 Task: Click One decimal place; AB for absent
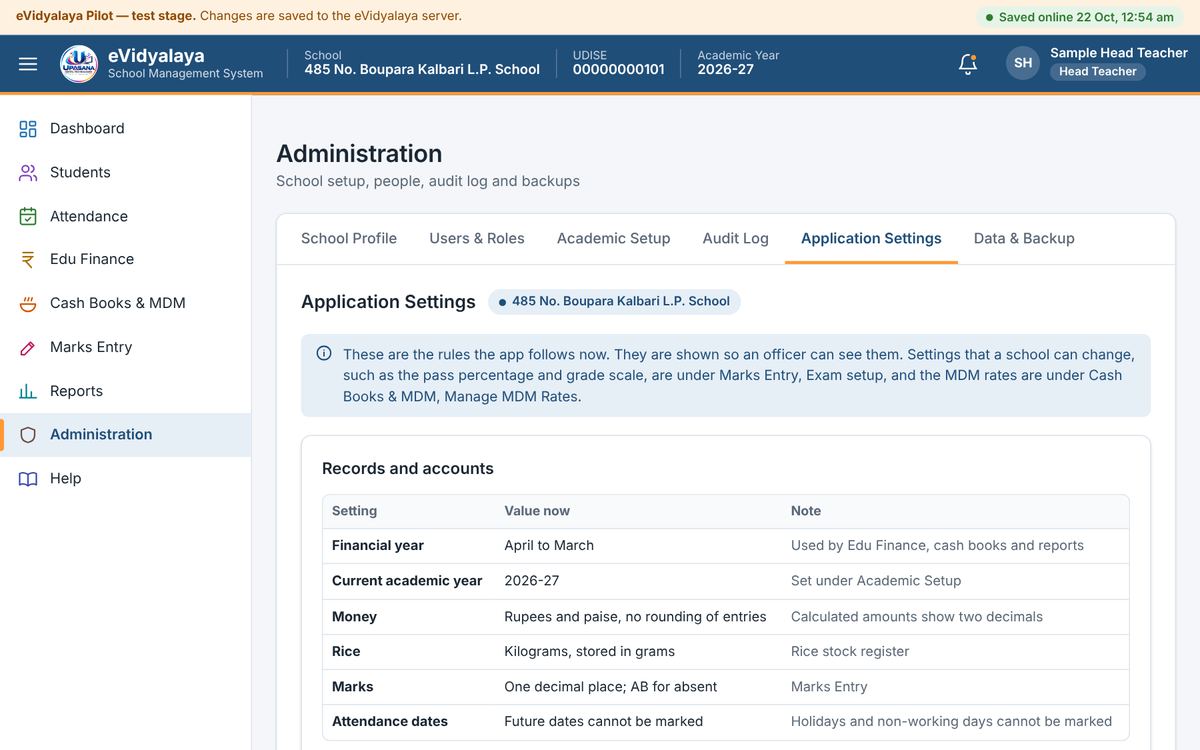pyautogui.click(x=610, y=686)
